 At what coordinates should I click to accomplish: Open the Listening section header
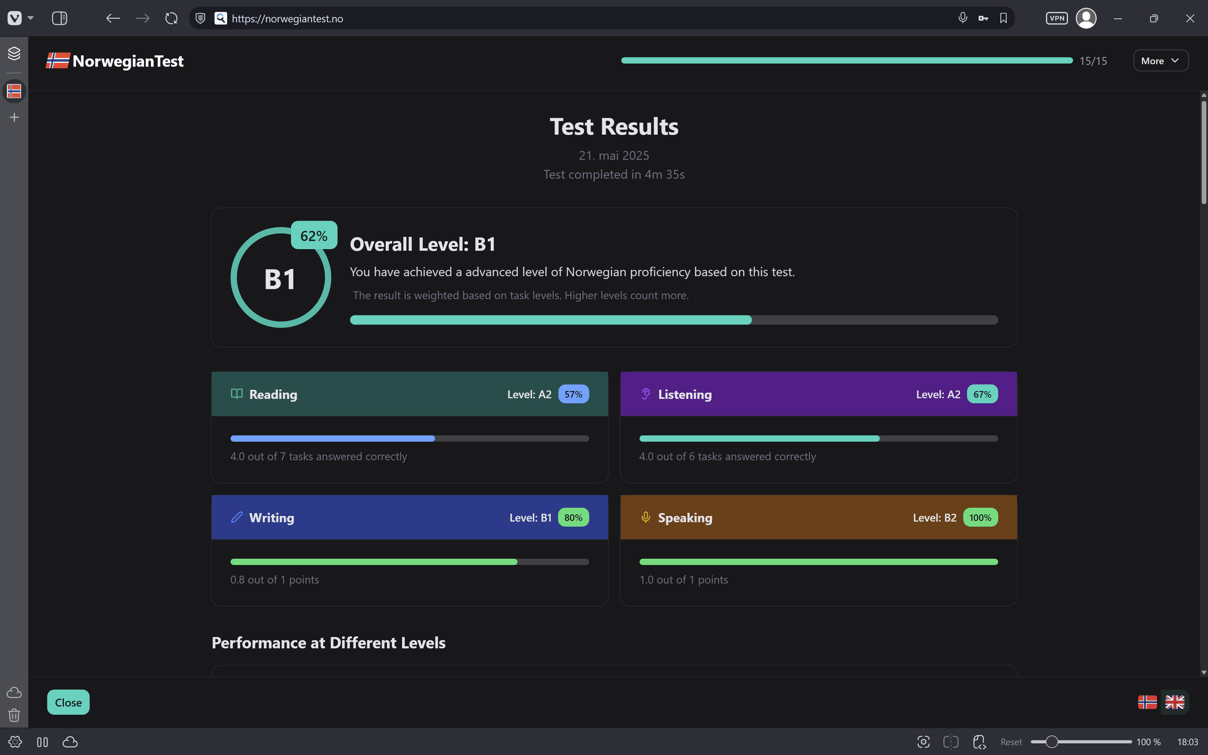[819, 394]
